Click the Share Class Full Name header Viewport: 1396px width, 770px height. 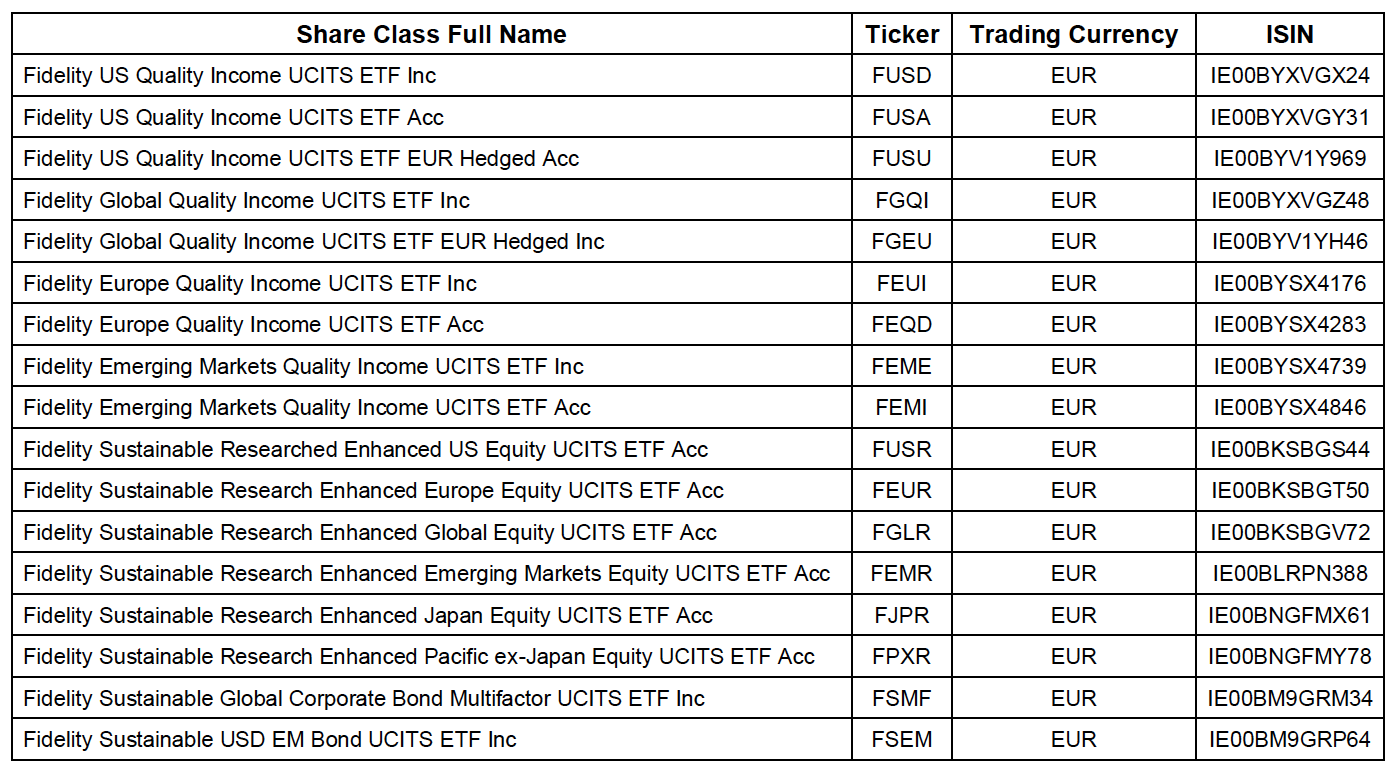click(431, 35)
